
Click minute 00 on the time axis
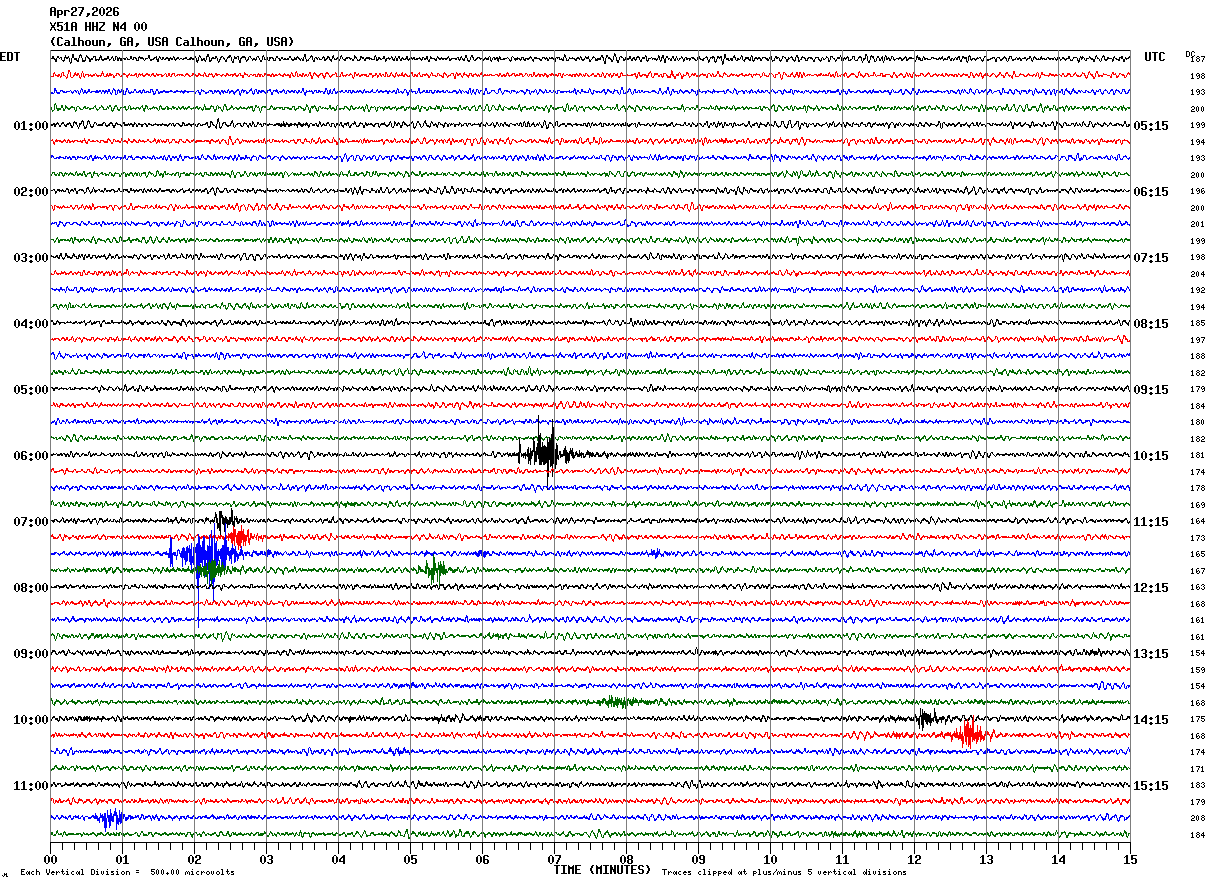[x=50, y=859]
